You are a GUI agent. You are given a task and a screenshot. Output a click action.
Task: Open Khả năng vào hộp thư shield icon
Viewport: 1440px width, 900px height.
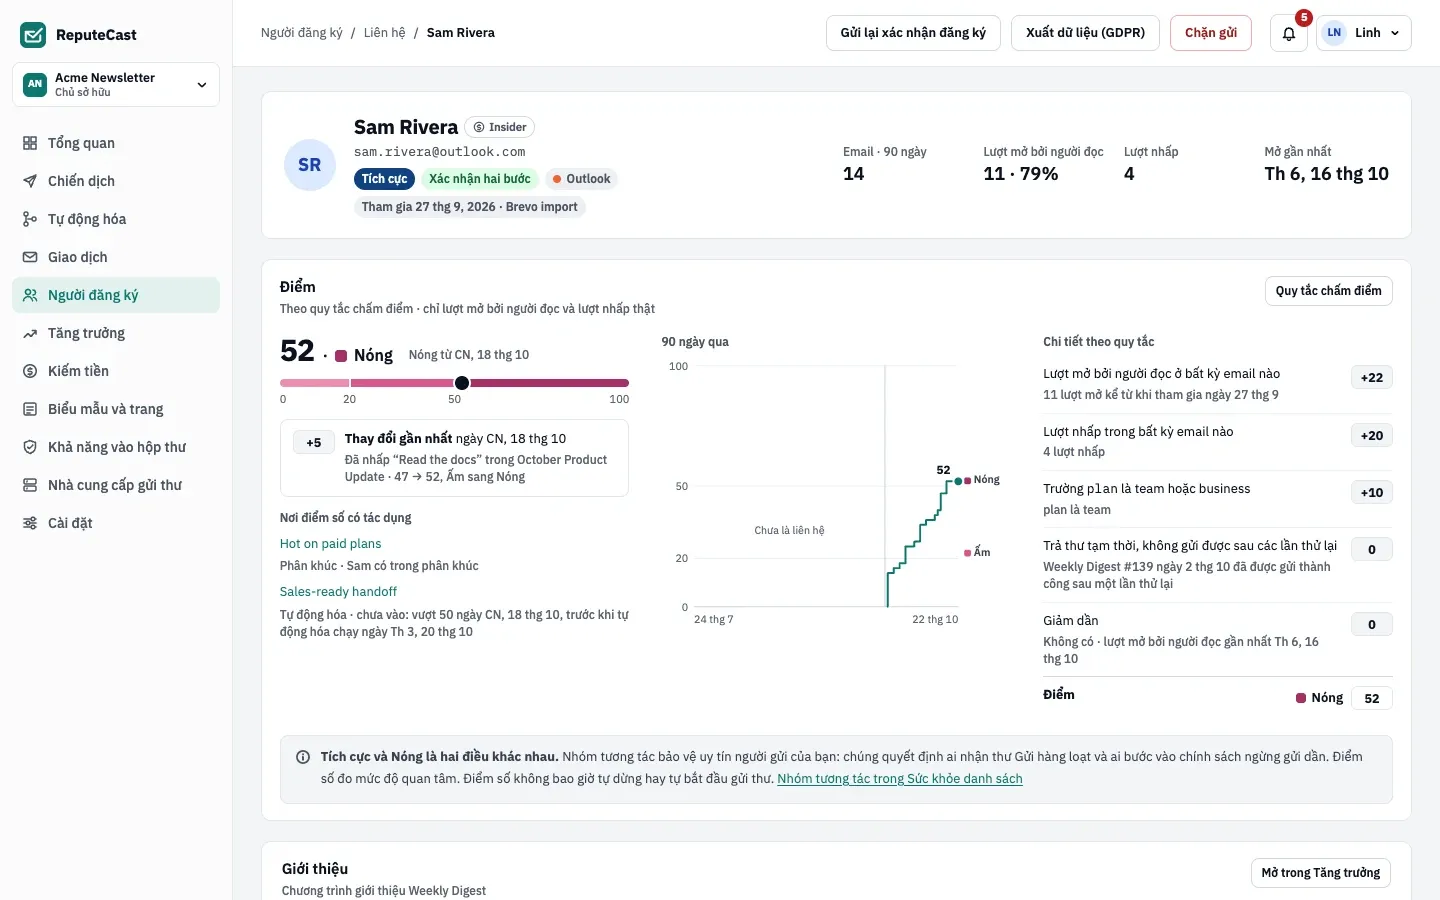click(x=30, y=447)
